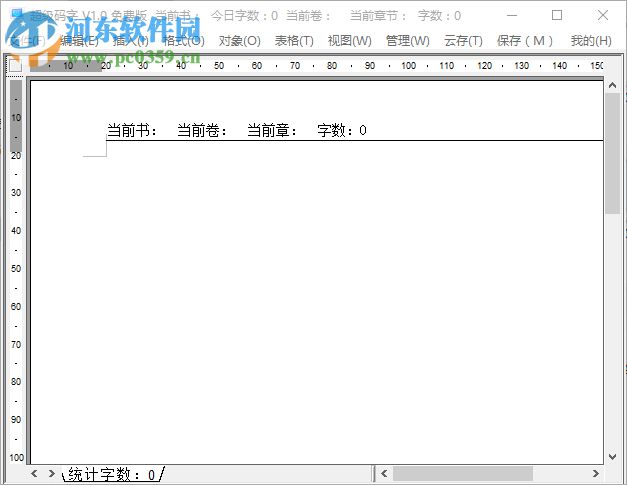Image resolution: width=627 pixels, height=485 pixels.
Task: Open the 管理(W) menu
Action: pyautogui.click(x=407, y=41)
